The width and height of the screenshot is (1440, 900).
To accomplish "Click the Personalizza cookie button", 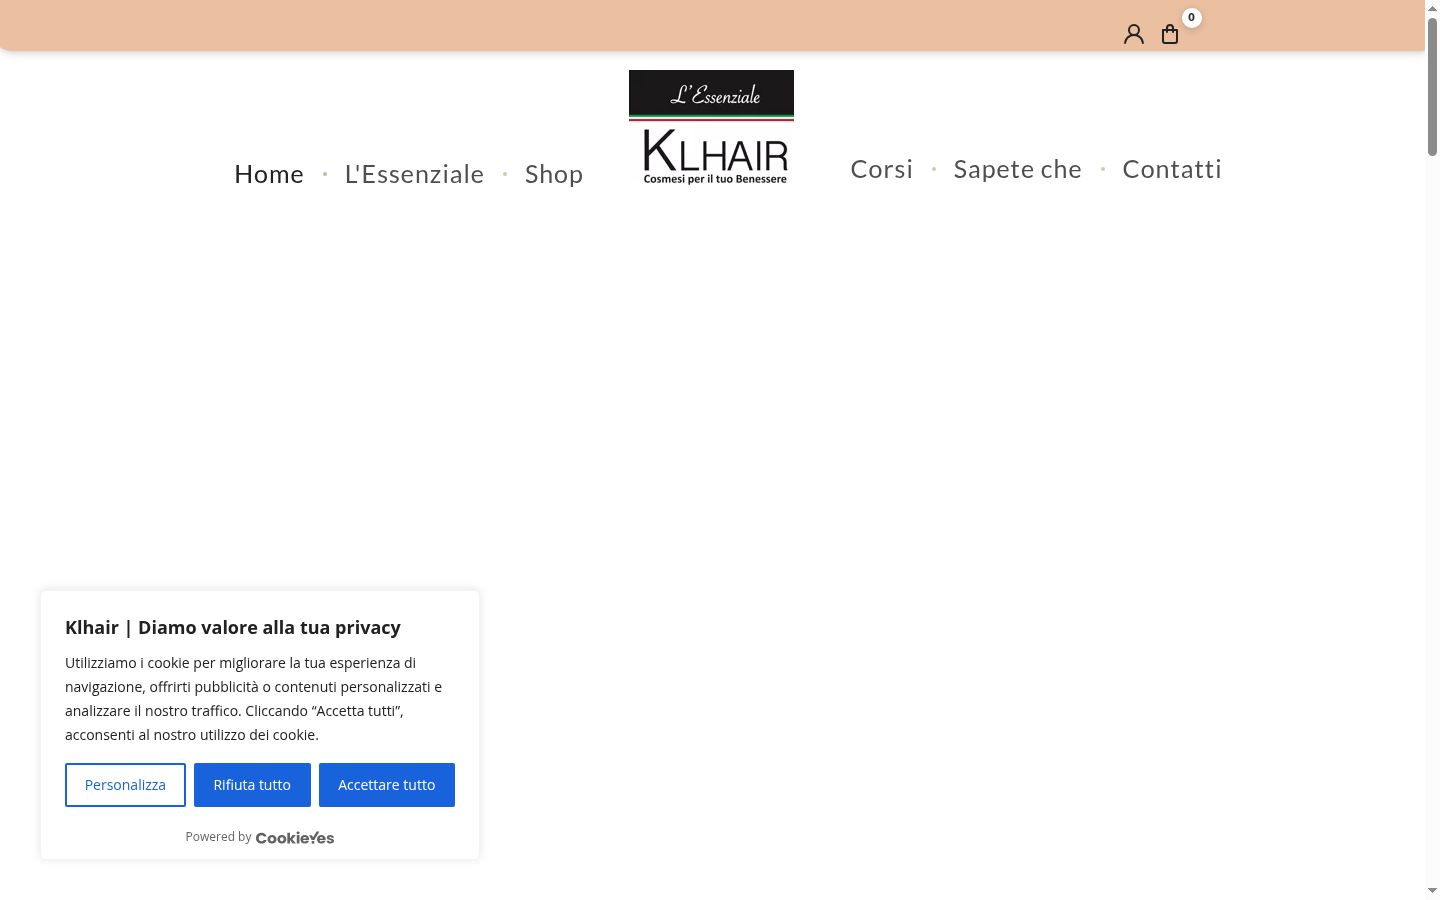I will pyautogui.click(x=125, y=785).
